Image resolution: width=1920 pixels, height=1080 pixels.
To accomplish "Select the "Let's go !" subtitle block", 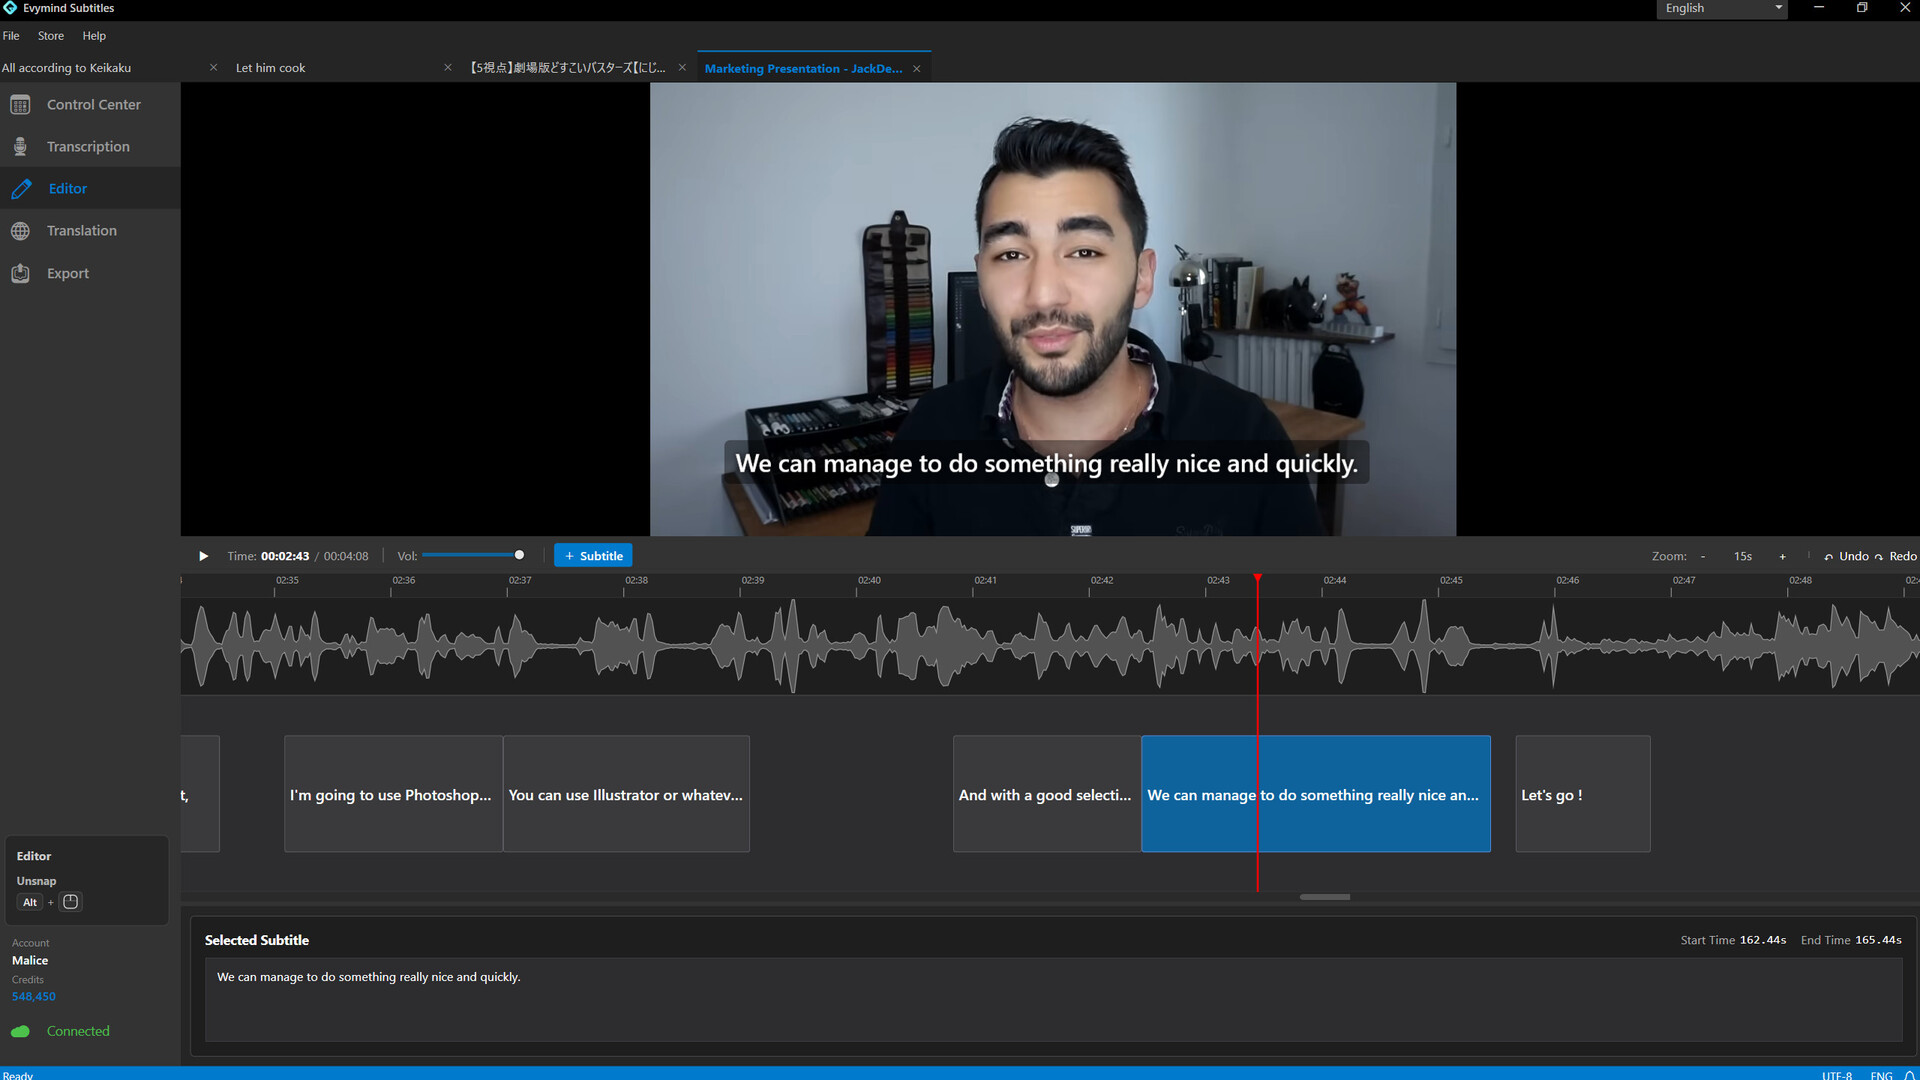I will [1582, 794].
